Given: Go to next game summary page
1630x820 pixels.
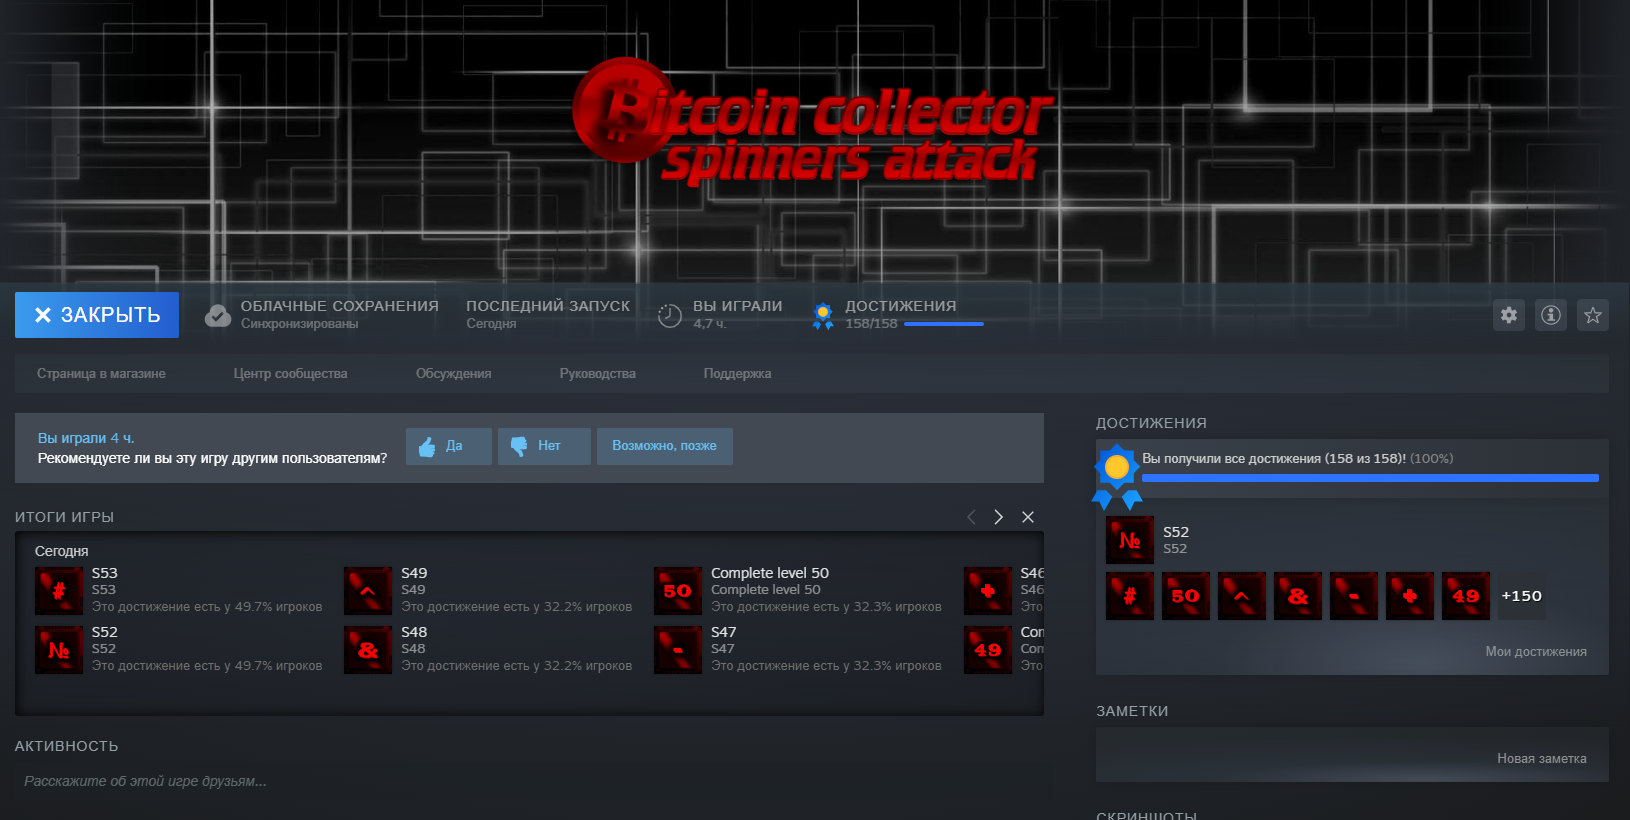Looking at the screenshot, I should [x=998, y=517].
